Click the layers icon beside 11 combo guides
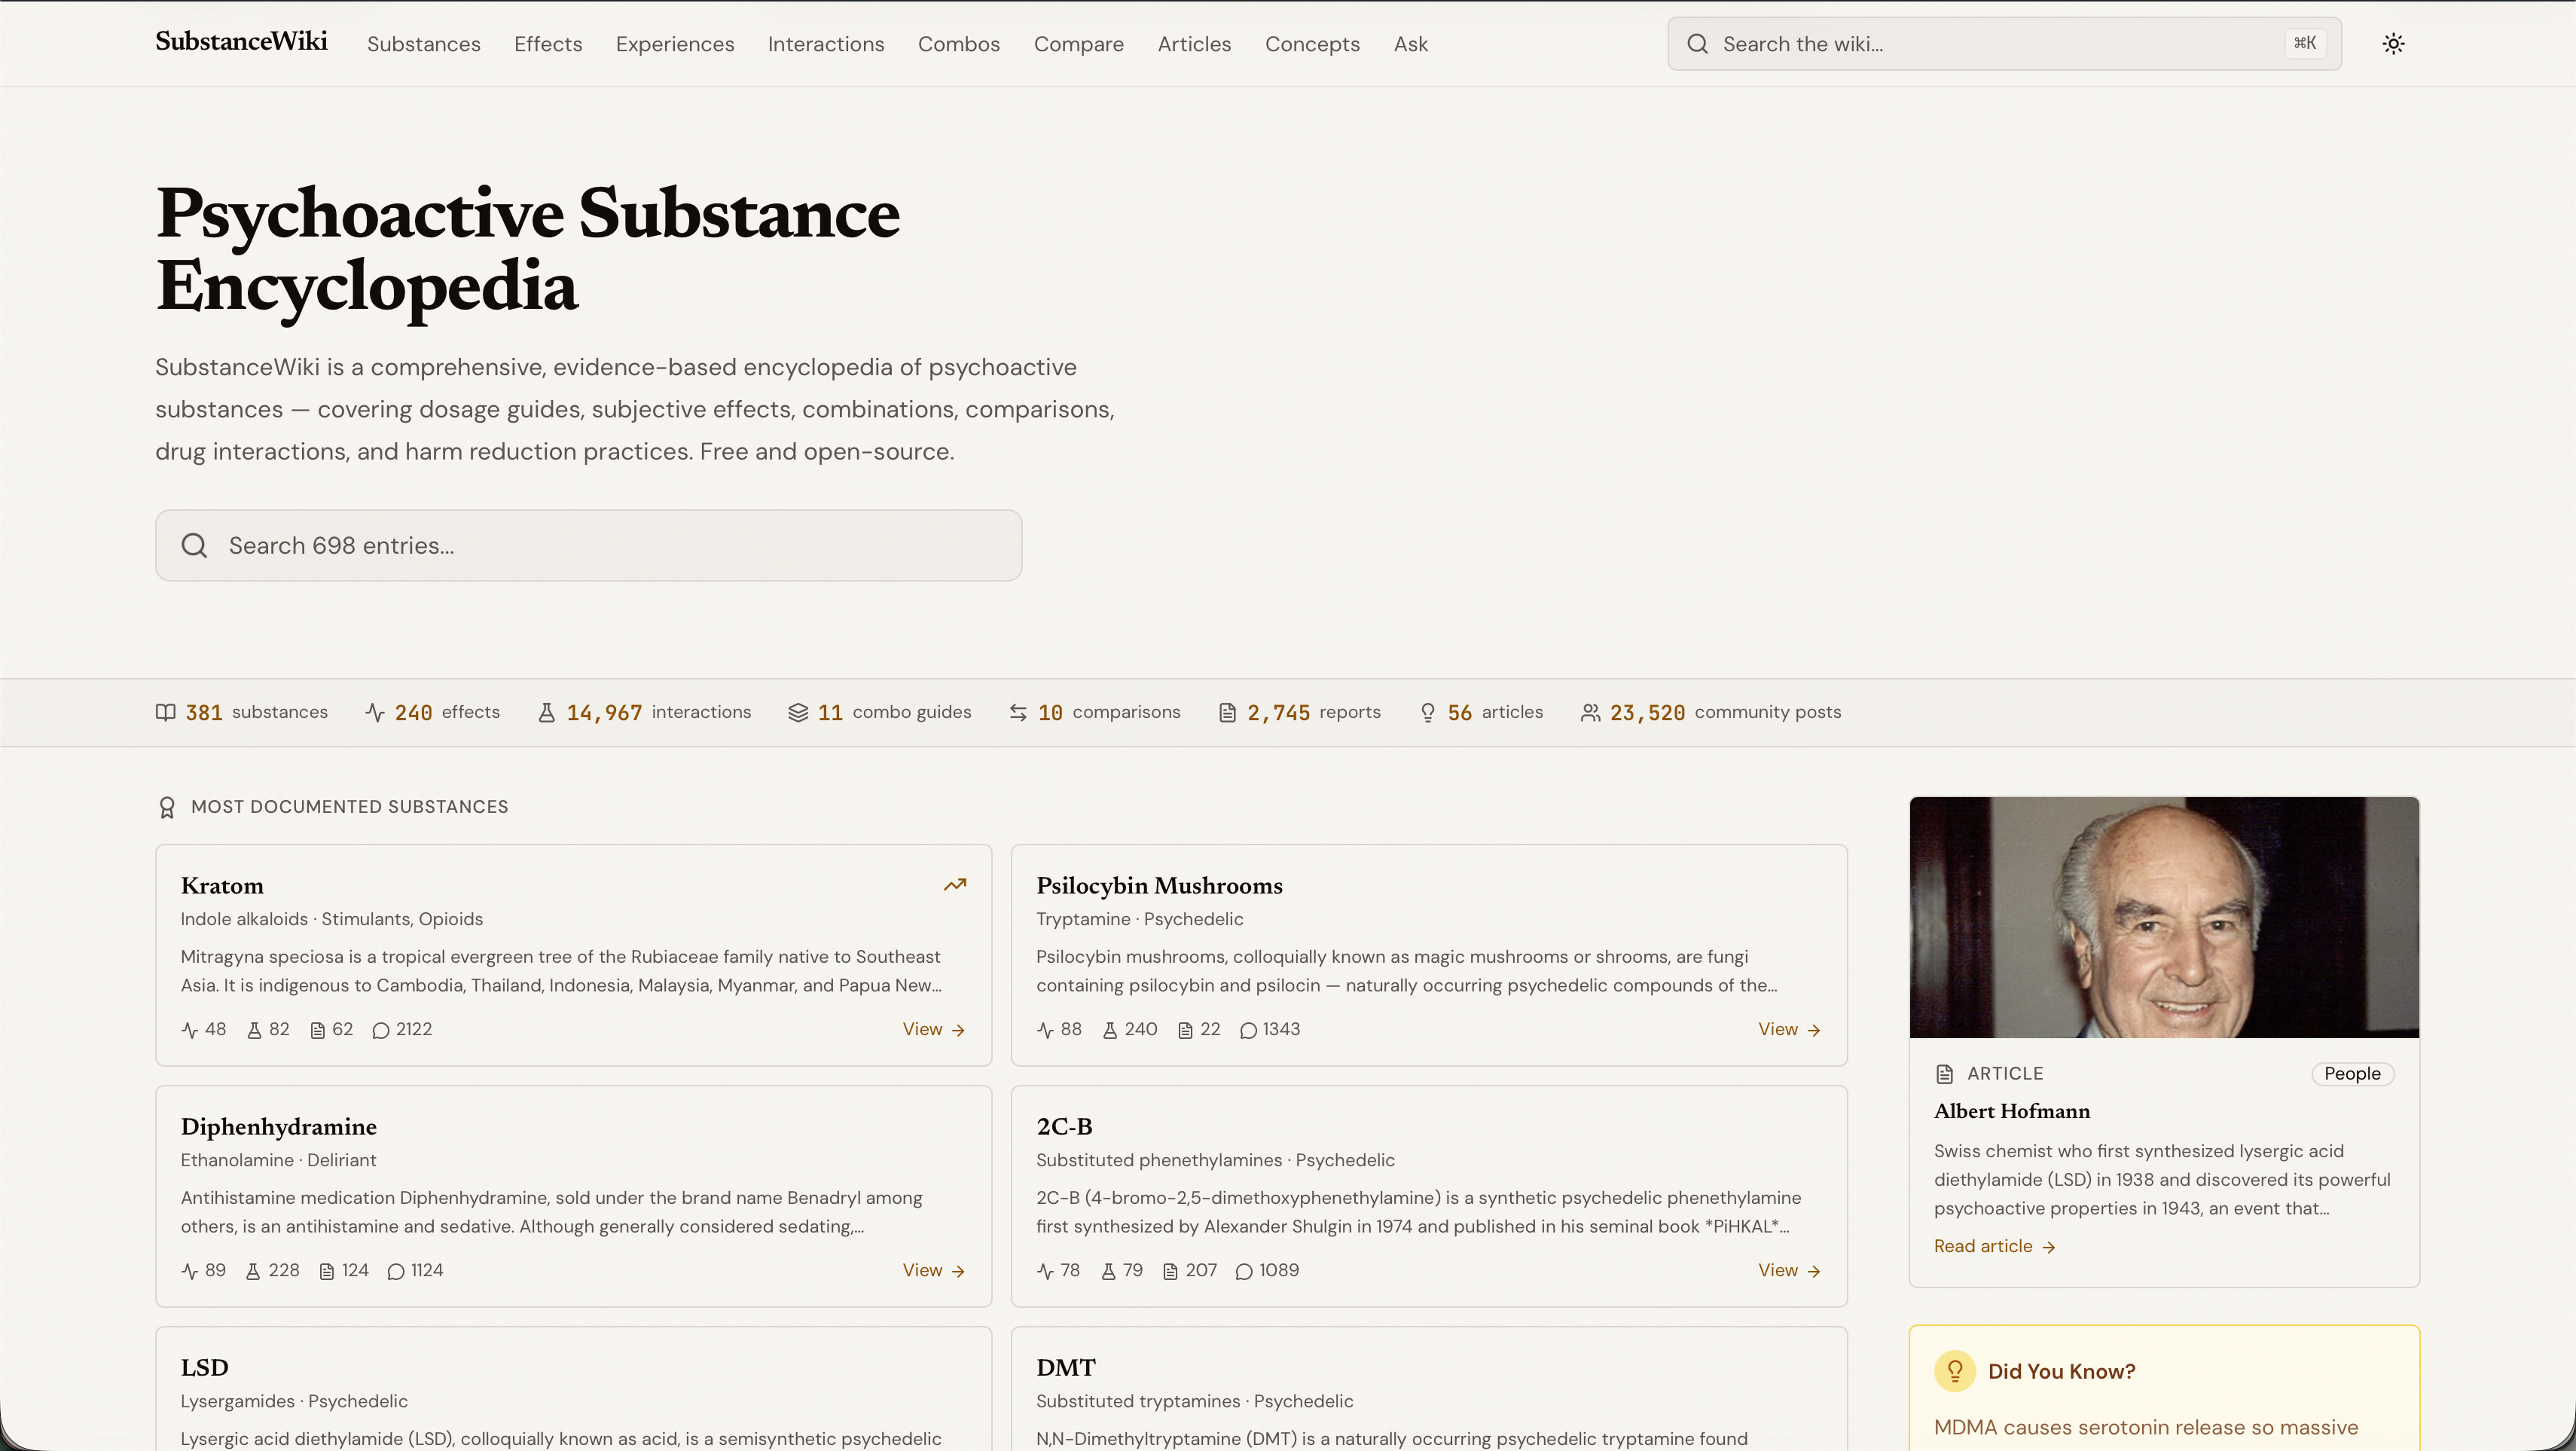2576x1451 pixels. (798, 712)
